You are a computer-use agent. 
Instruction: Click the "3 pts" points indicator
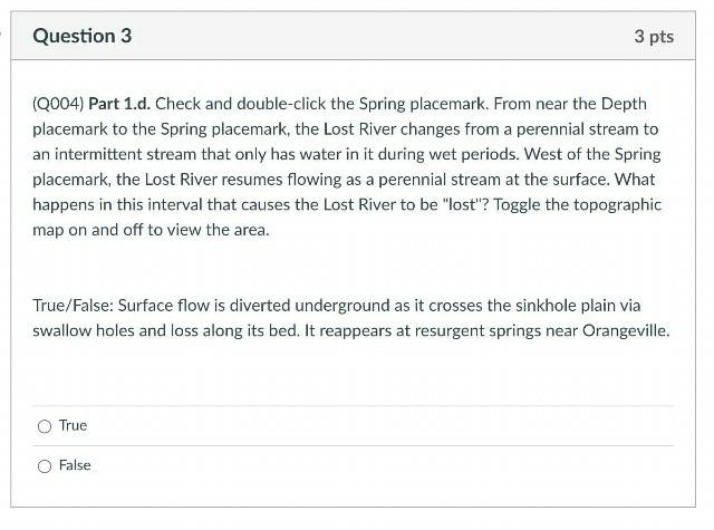click(x=654, y=36)
